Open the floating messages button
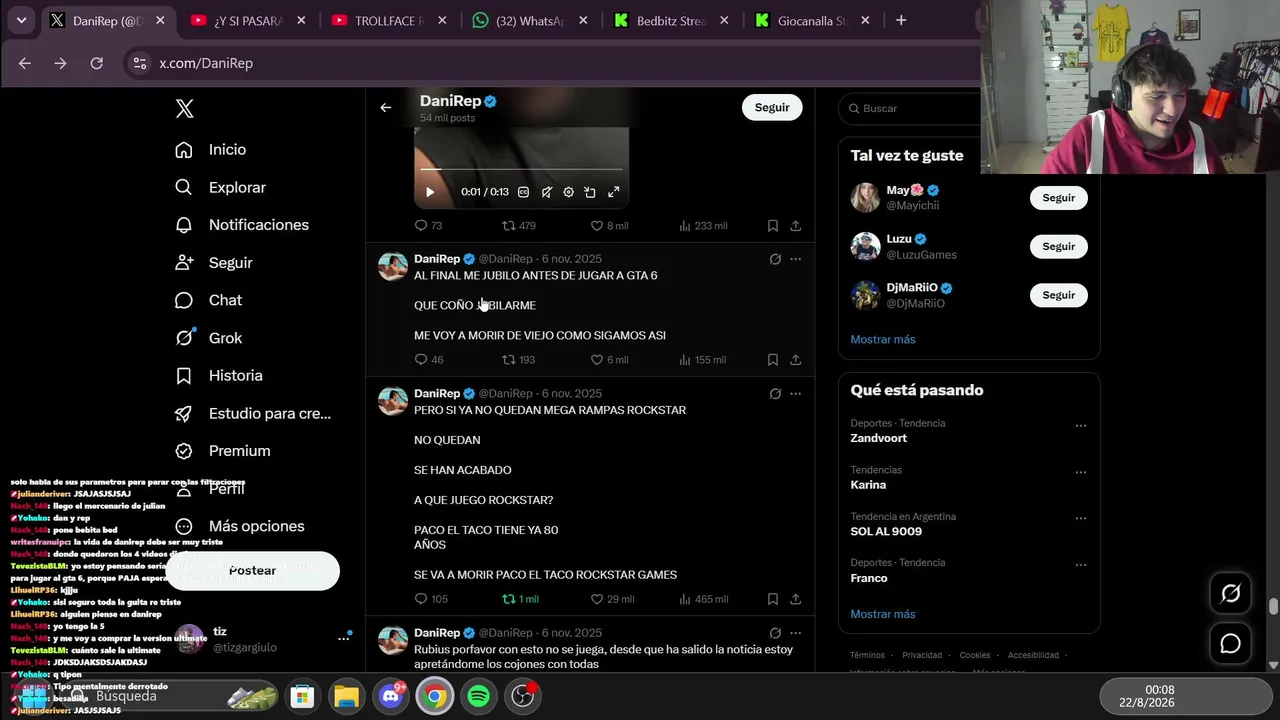Screen dimensions: 1280x720 [x=1231, y=644]
